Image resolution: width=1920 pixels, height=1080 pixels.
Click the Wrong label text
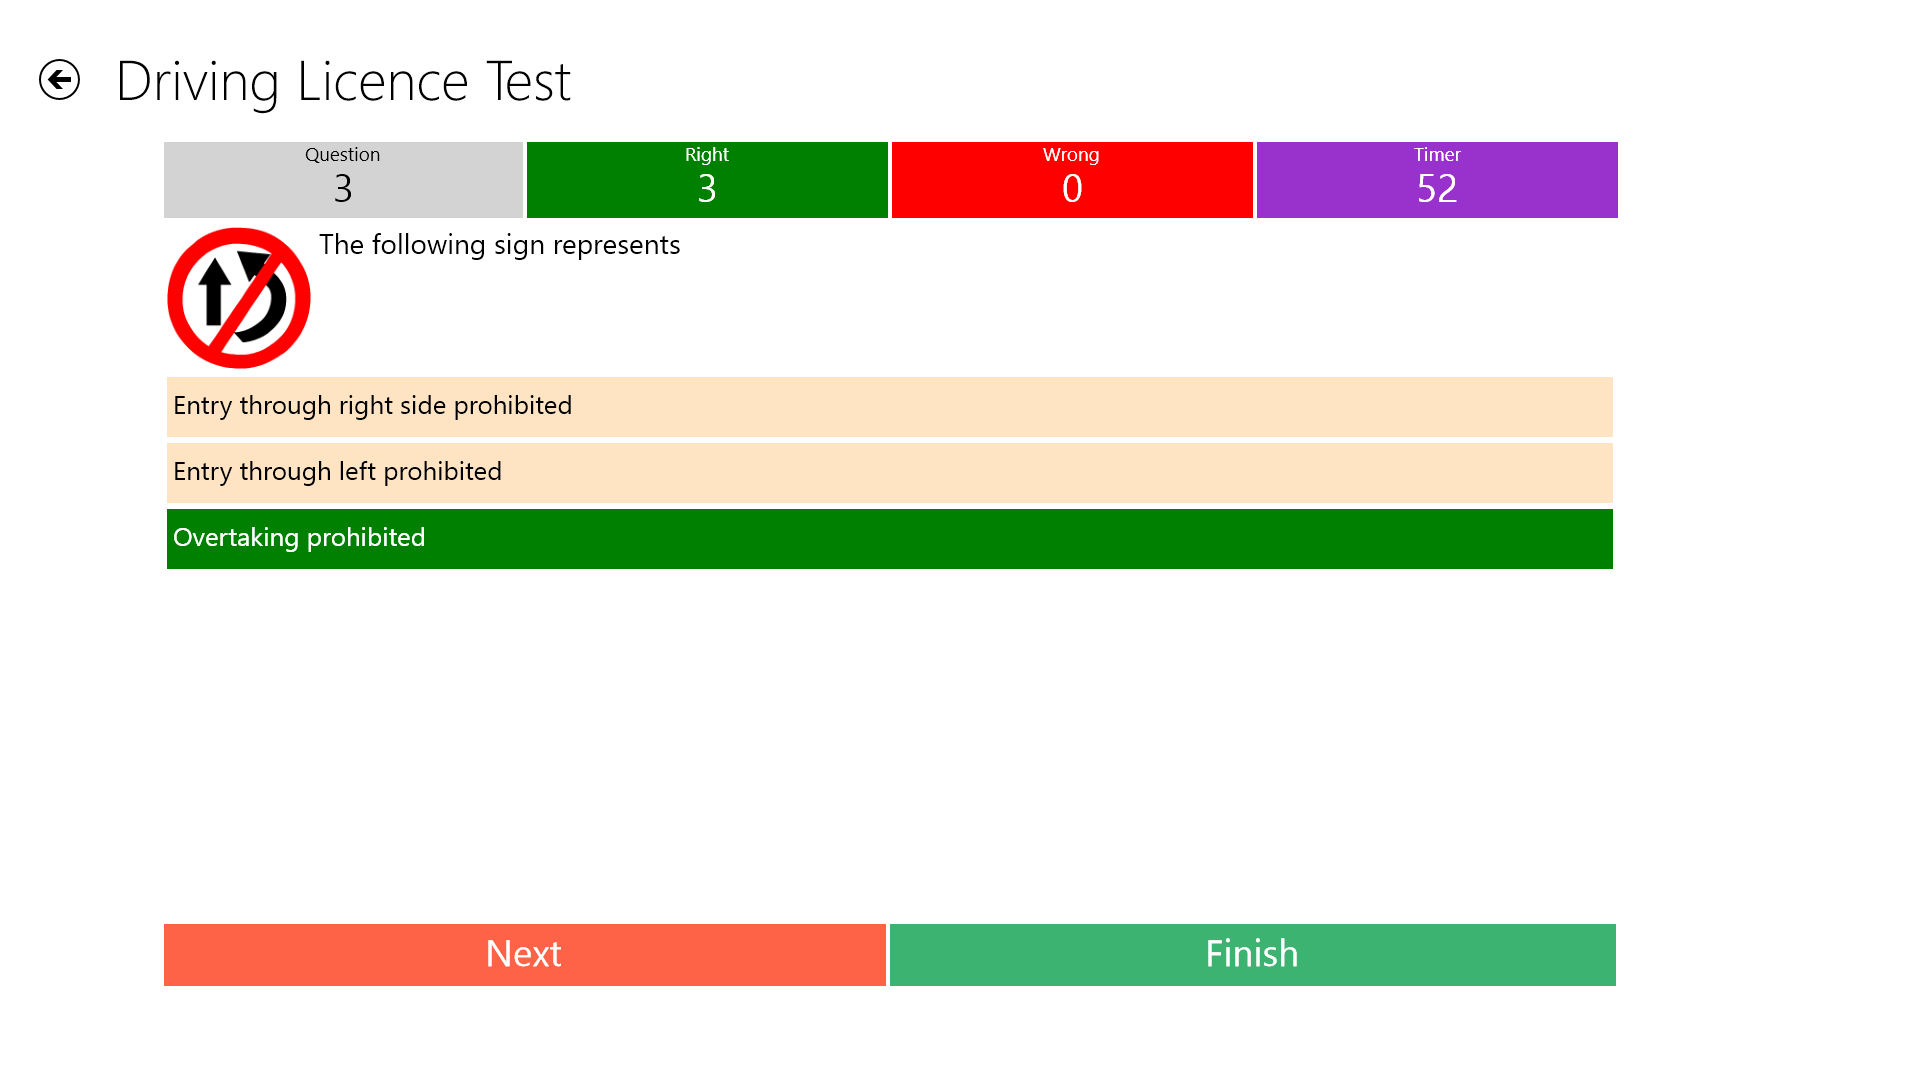[x=1071, y=156]
